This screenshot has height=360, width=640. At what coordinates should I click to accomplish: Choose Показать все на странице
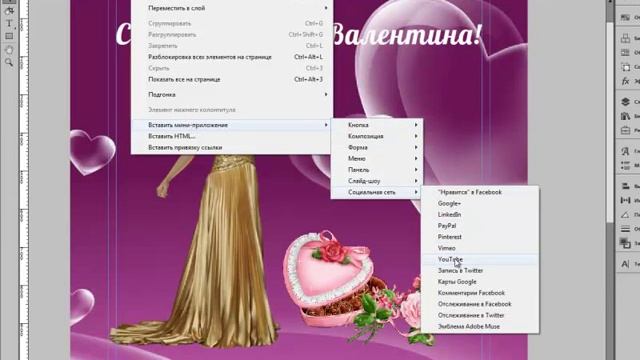(x=232, y=79)
